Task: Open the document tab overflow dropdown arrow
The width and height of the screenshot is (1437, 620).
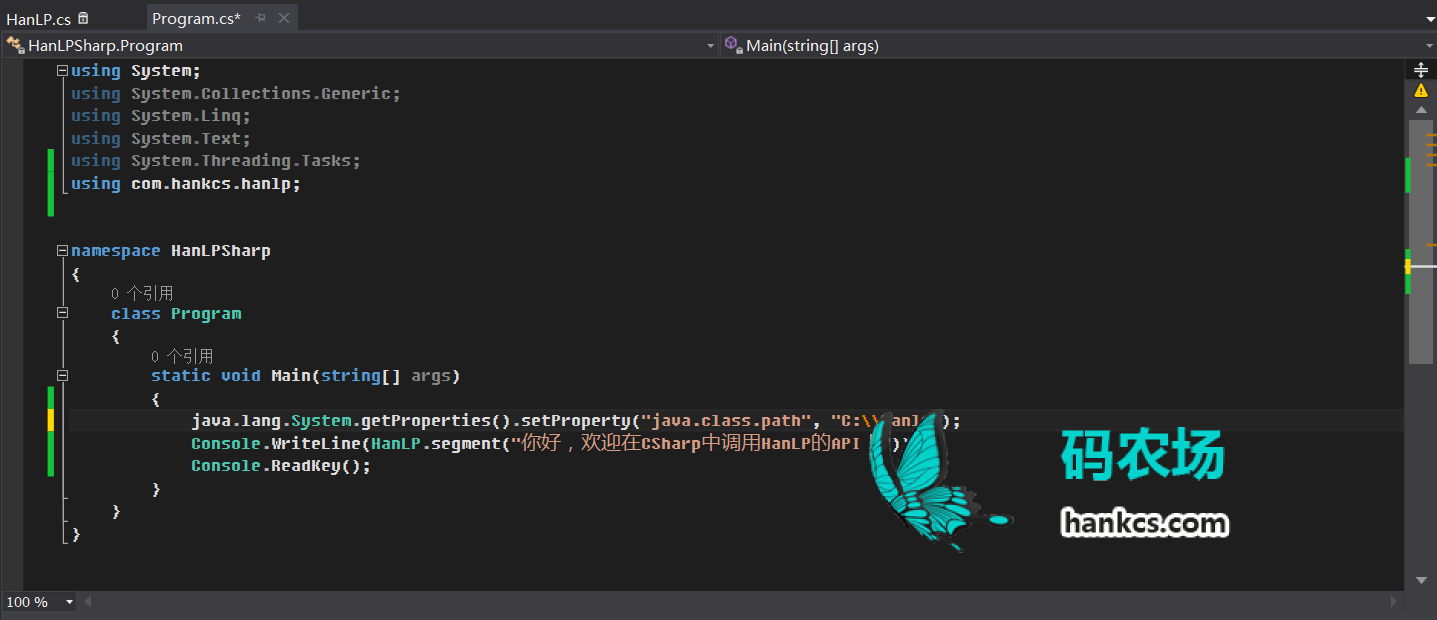Action: pos(1430,19)
